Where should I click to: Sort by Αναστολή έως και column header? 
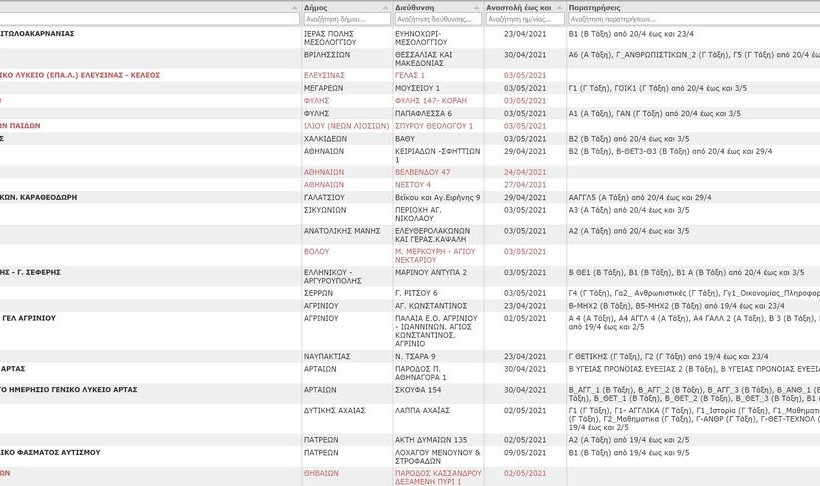coord(518,6)
